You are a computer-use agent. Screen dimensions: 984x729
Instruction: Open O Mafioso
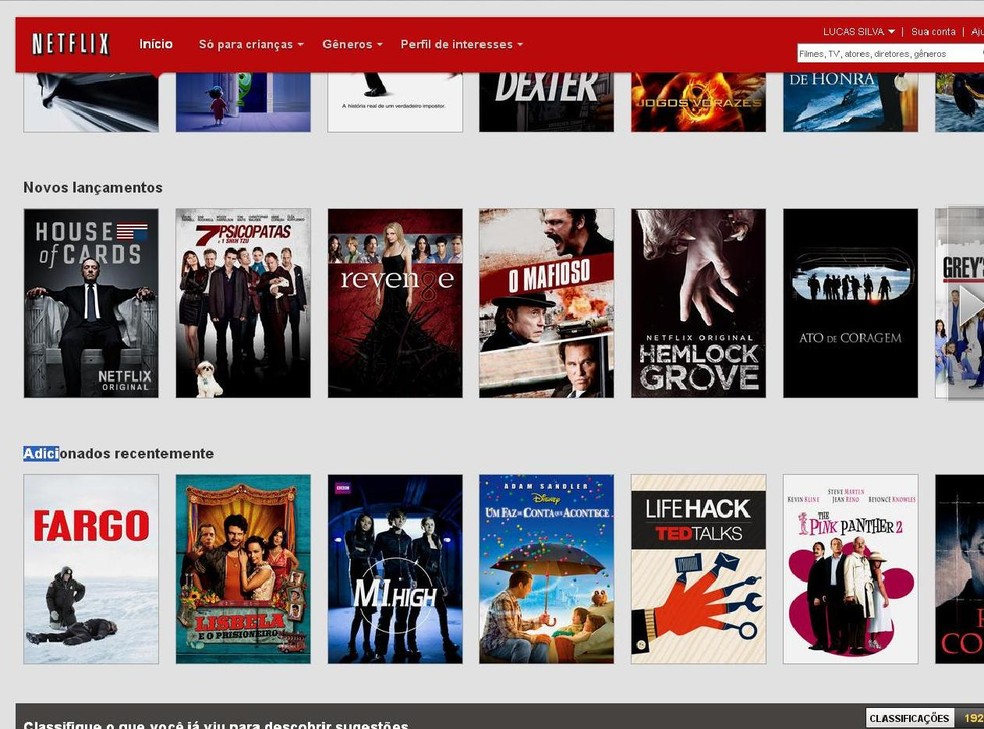point(545,303)
